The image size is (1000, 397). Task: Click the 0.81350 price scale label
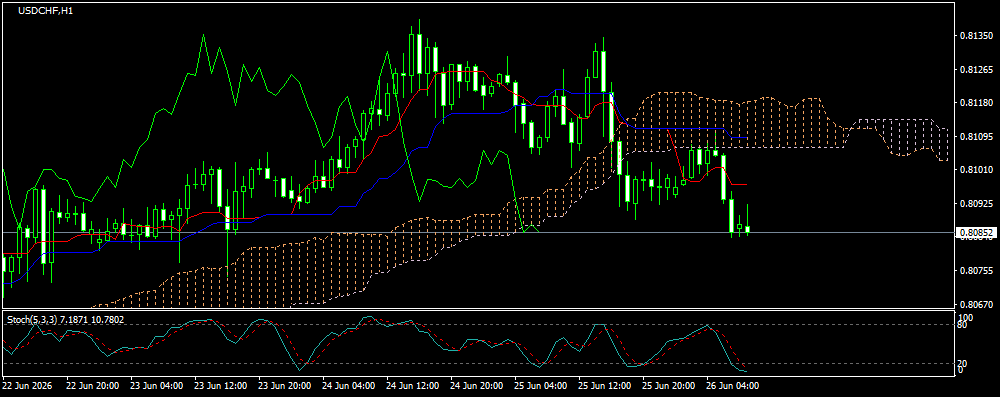point(976,36)
